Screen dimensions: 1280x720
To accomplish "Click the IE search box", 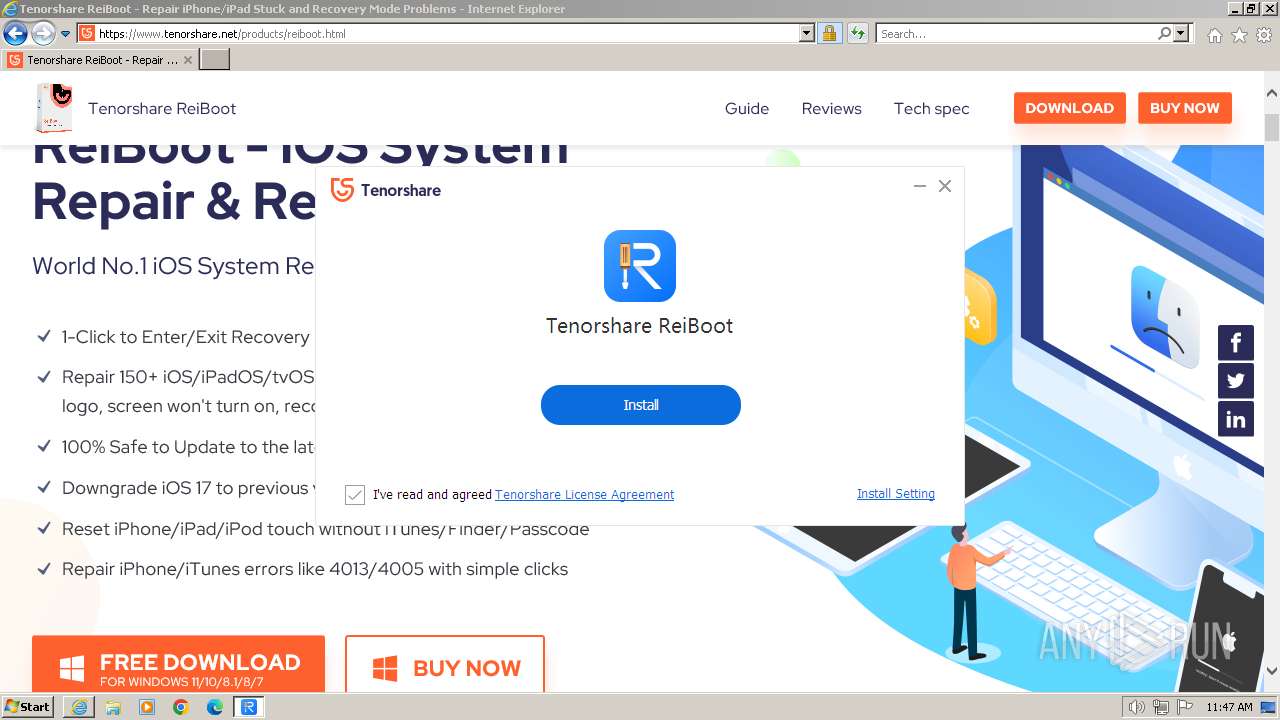I will 1016,33.
